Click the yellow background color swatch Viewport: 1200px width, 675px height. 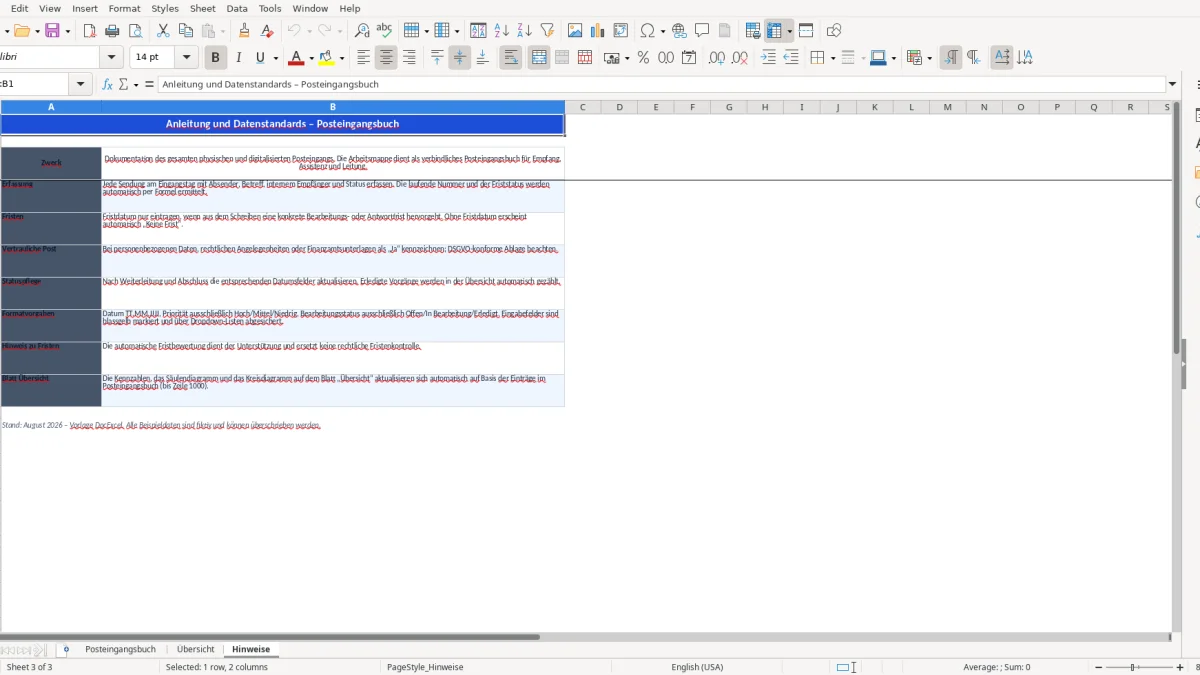(326, 58)
